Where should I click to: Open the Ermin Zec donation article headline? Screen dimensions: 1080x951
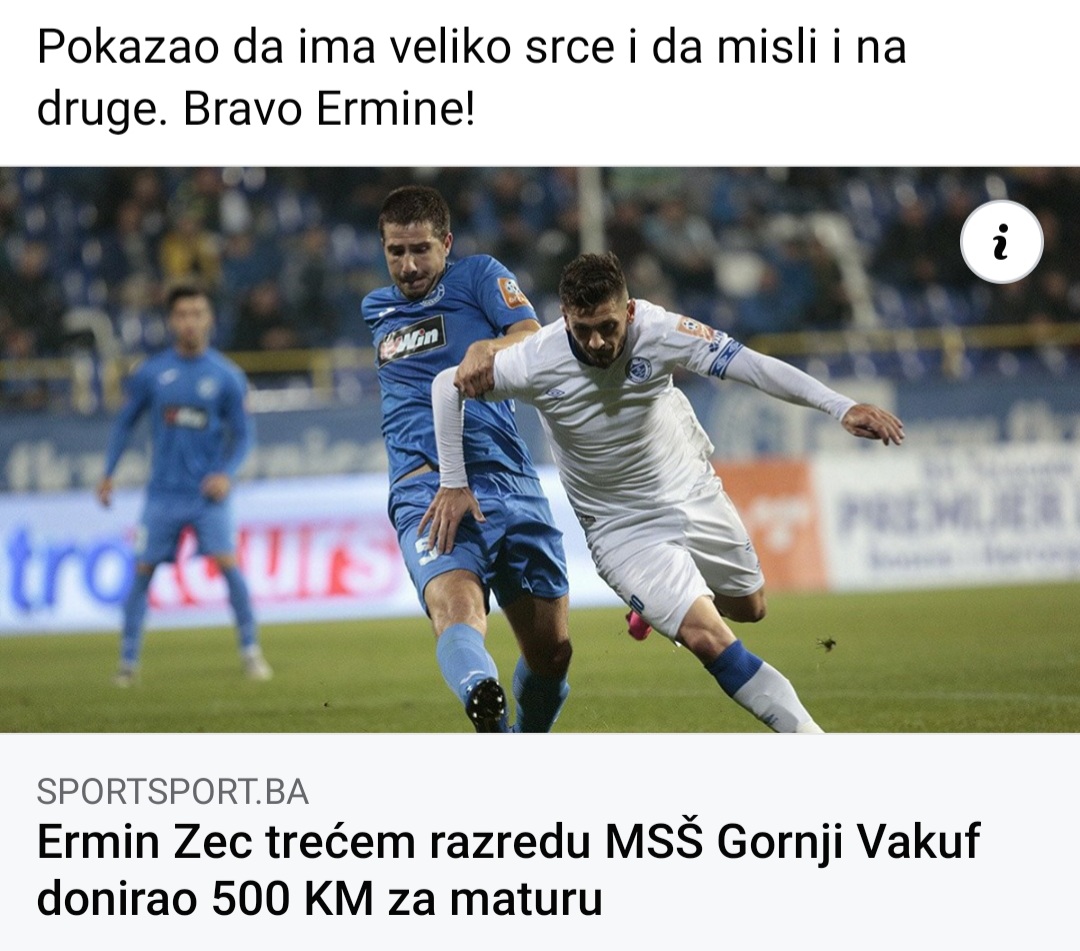(x=508, y=870)
